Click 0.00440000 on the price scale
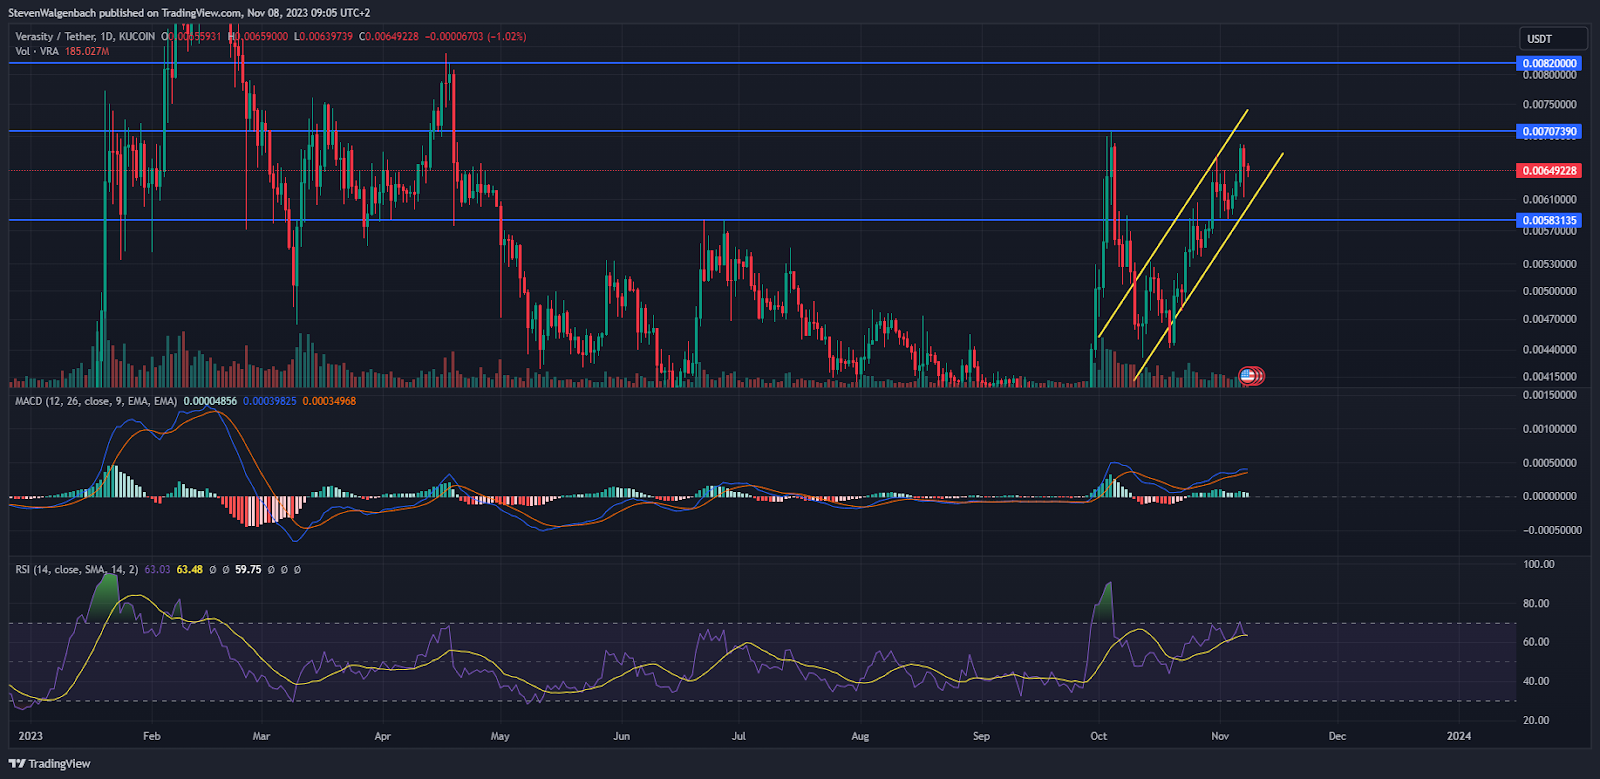Viewport: 1600px width, 779px height. coord(1549,349)
